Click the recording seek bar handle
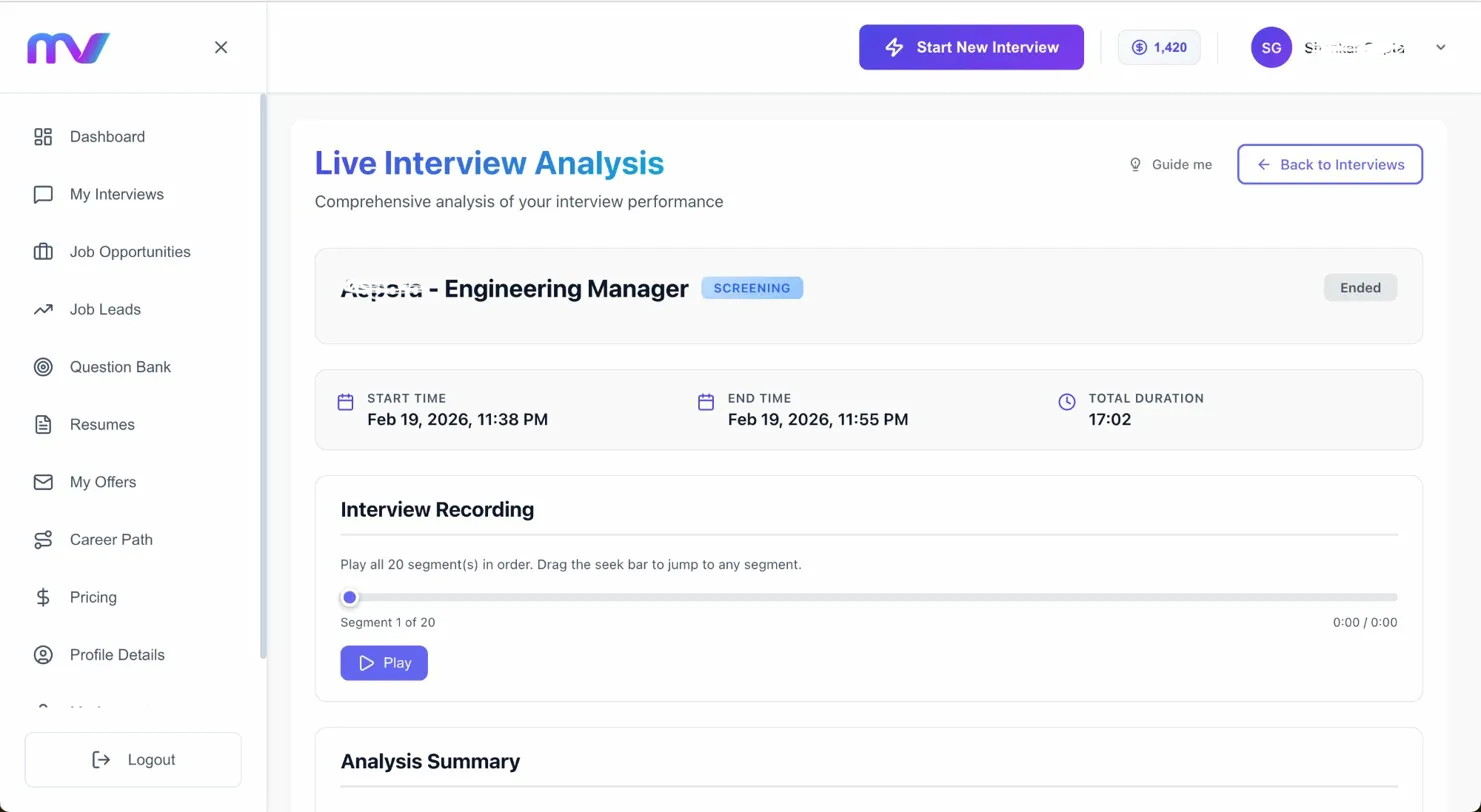 [x=349, y=597]
